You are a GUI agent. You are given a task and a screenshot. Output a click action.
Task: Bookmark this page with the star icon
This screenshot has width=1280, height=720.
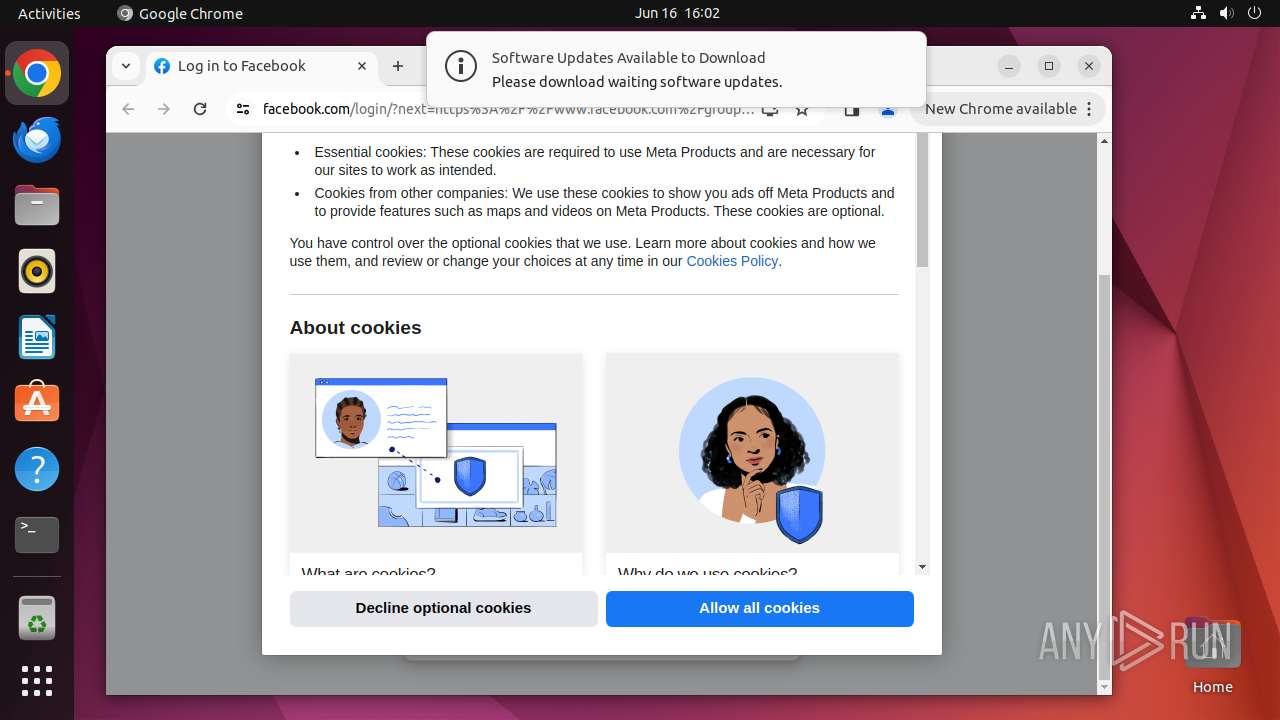tap(802, 109)
